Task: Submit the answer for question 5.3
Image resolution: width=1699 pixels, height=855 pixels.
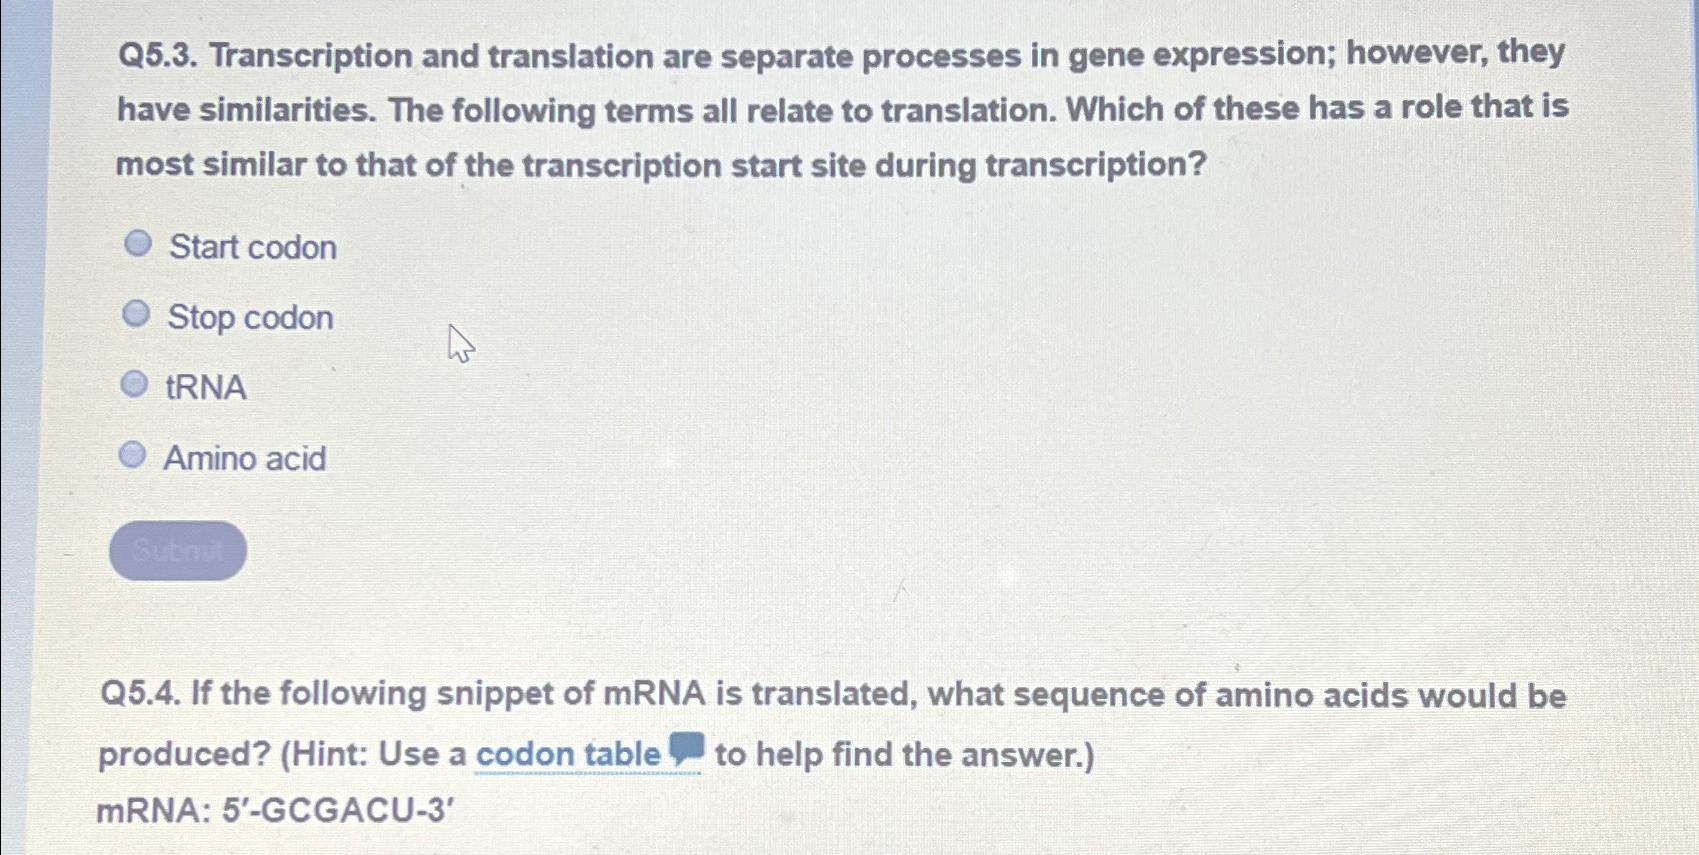Action: click(179, 548)
